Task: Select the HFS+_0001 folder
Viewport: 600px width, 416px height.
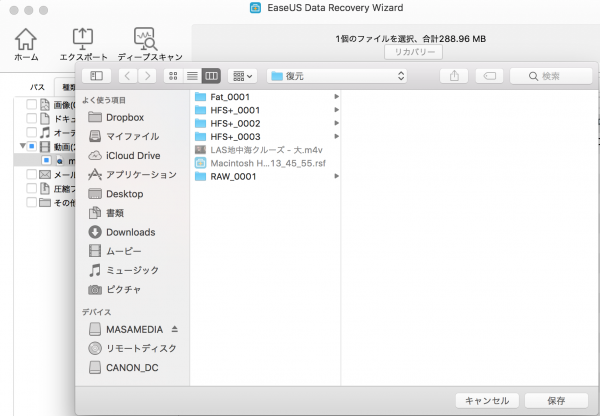Action: 265,110
